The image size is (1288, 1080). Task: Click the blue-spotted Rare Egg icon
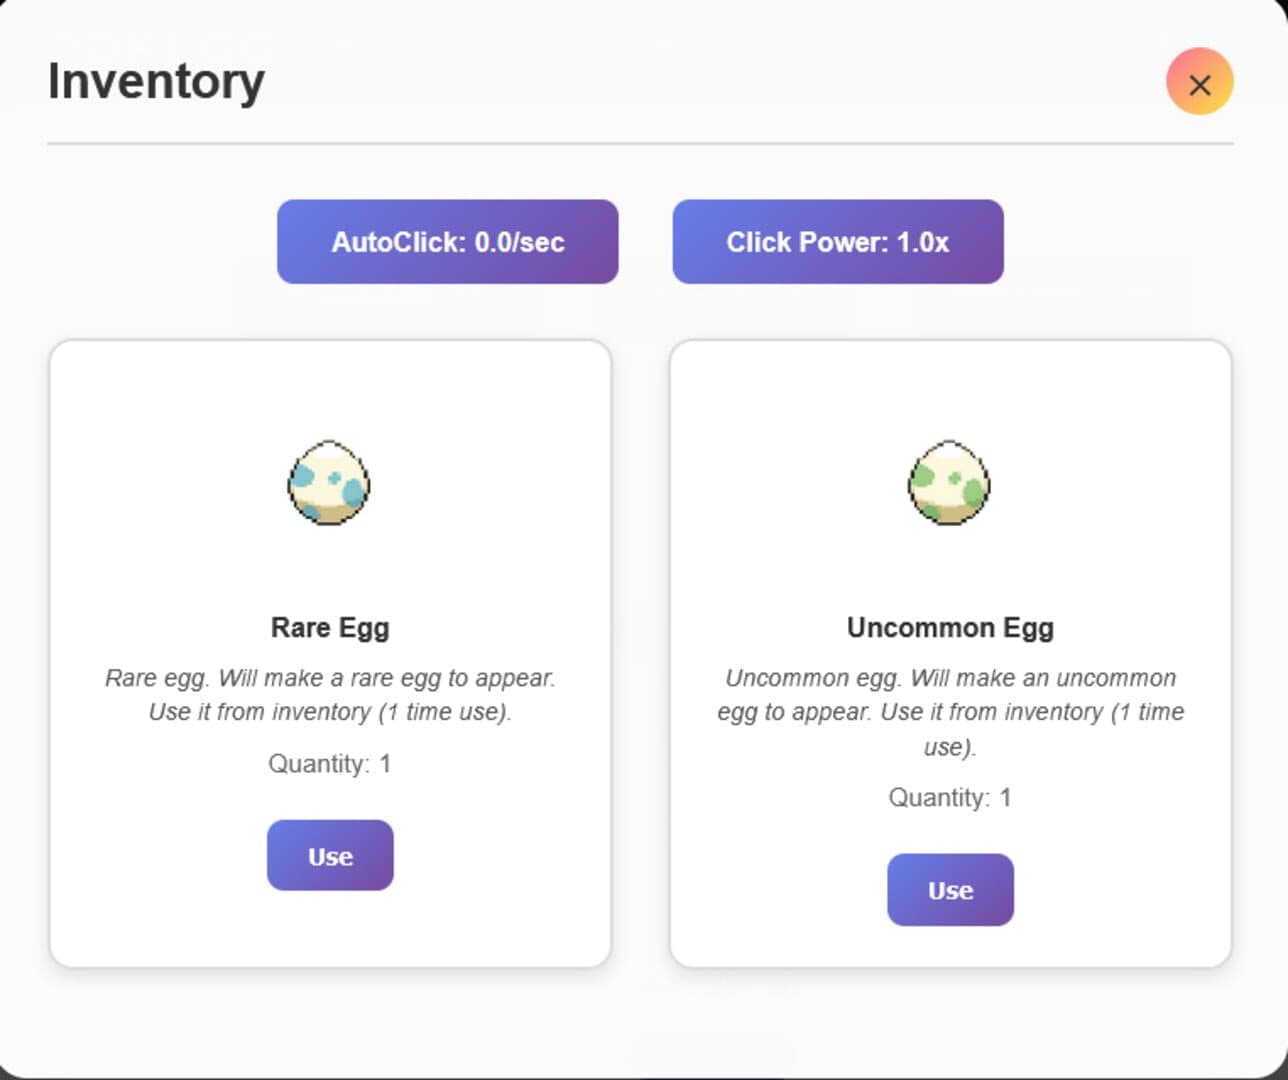[329, 483]
